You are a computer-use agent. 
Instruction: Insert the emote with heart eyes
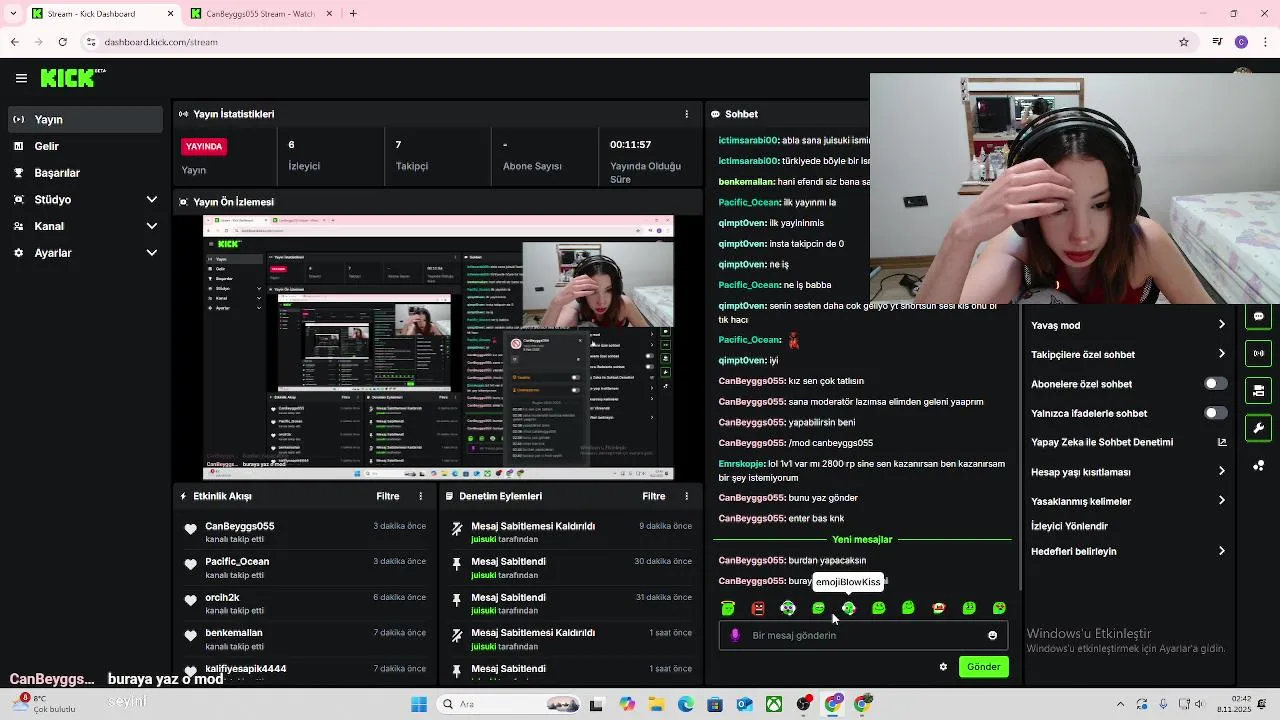[999, 608]
